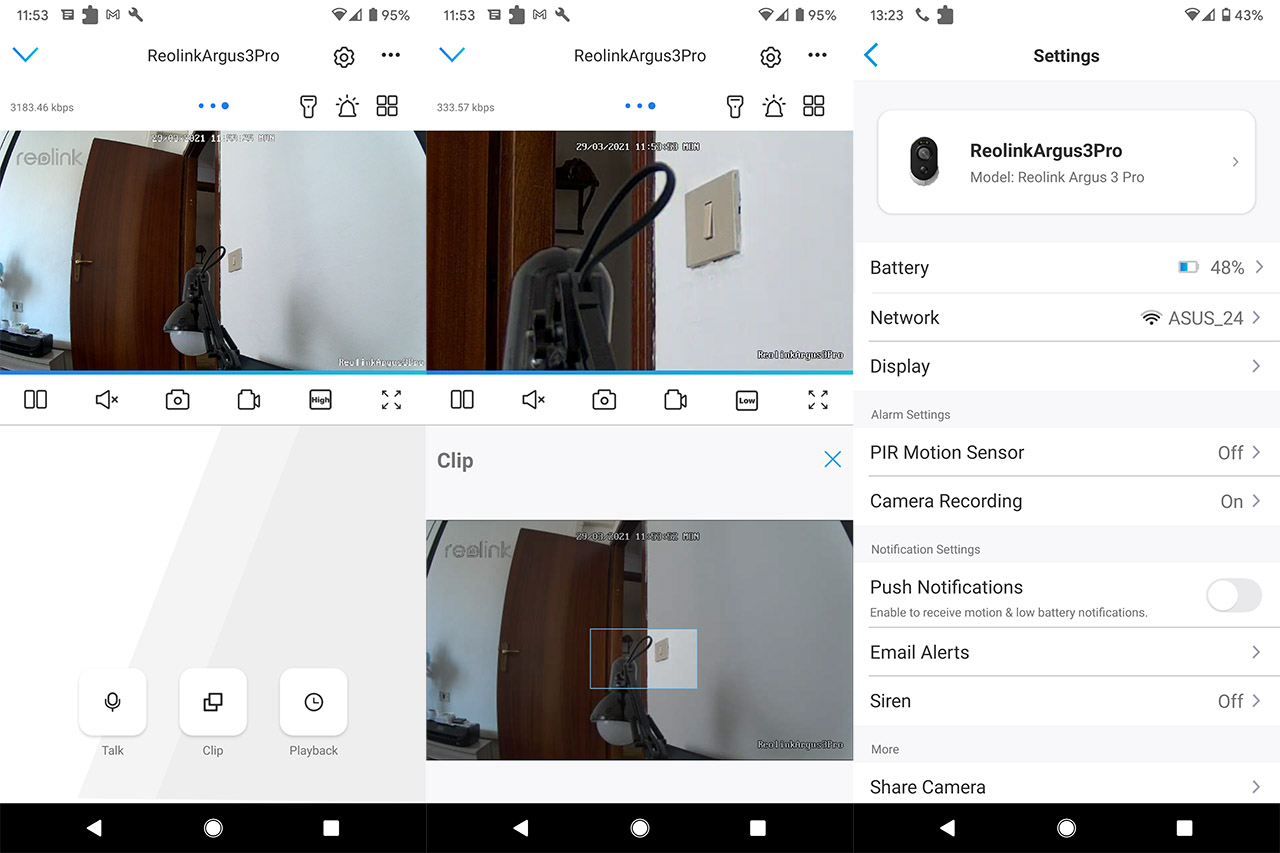Viewport: 1280px width, 853px height.
Task: Open PIR Motion Sensor settings
Action: [x=1067, y=452]
